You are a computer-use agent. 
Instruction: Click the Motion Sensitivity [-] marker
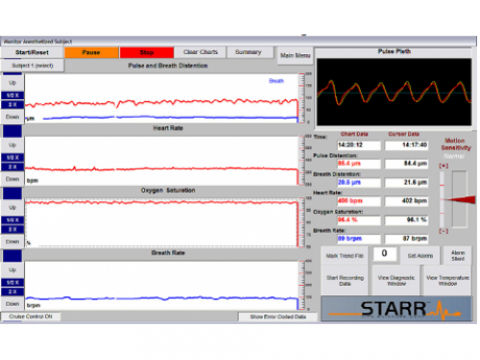(443, 231)
